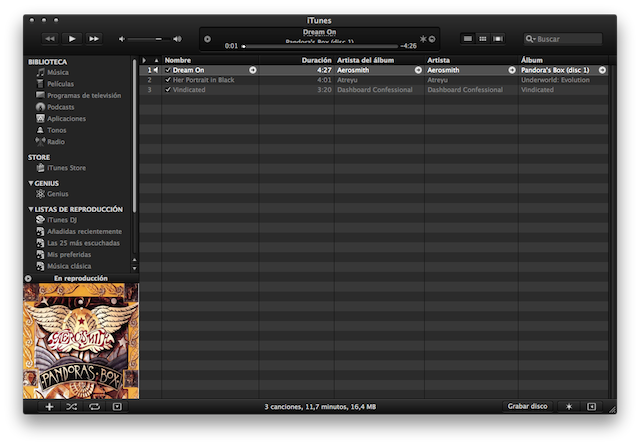Uncheck the Dream On checkbox
Image resolution: width=640 pixels, height=446 pixels.
[168, 70]
